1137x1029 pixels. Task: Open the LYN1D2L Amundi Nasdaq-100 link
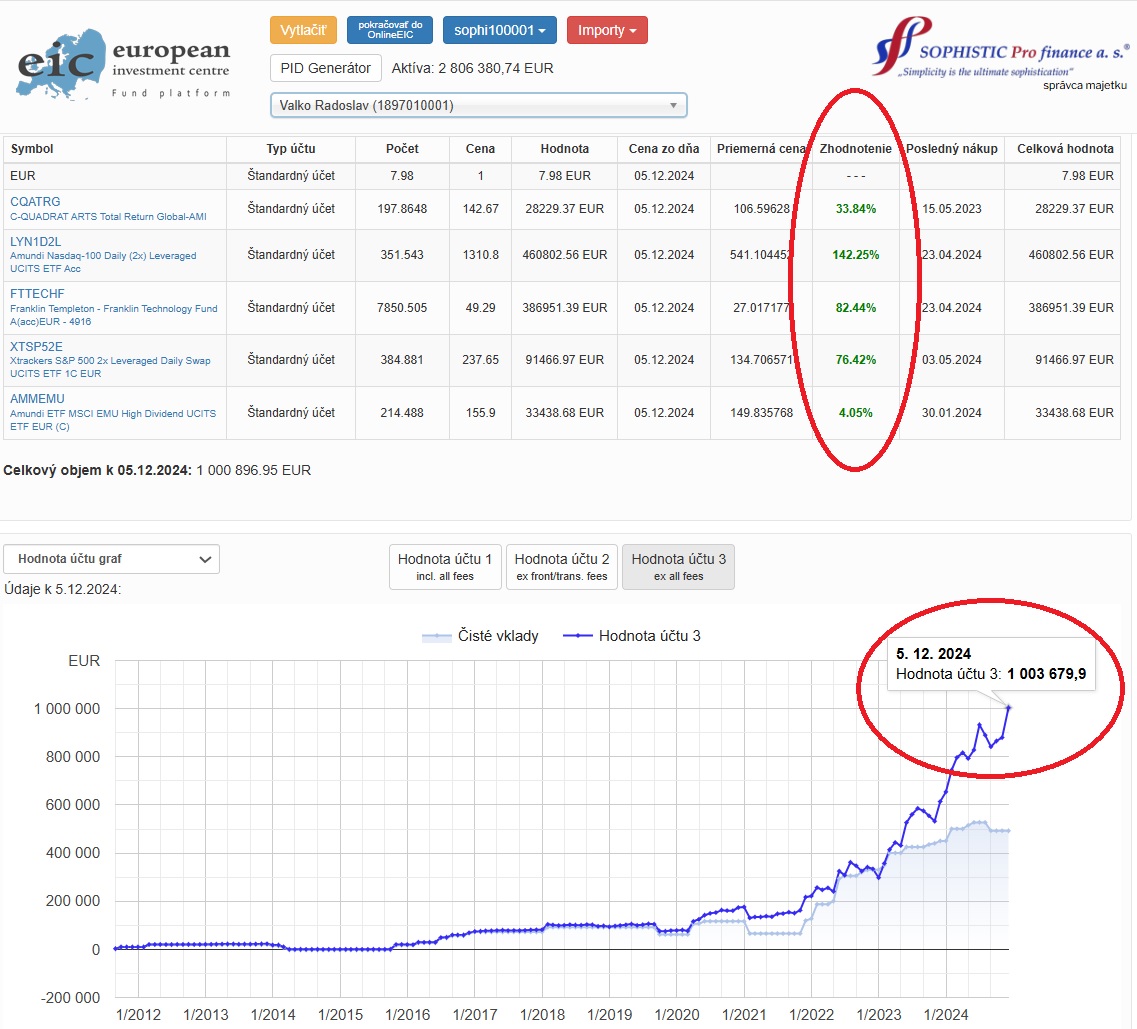click(36, 241)
